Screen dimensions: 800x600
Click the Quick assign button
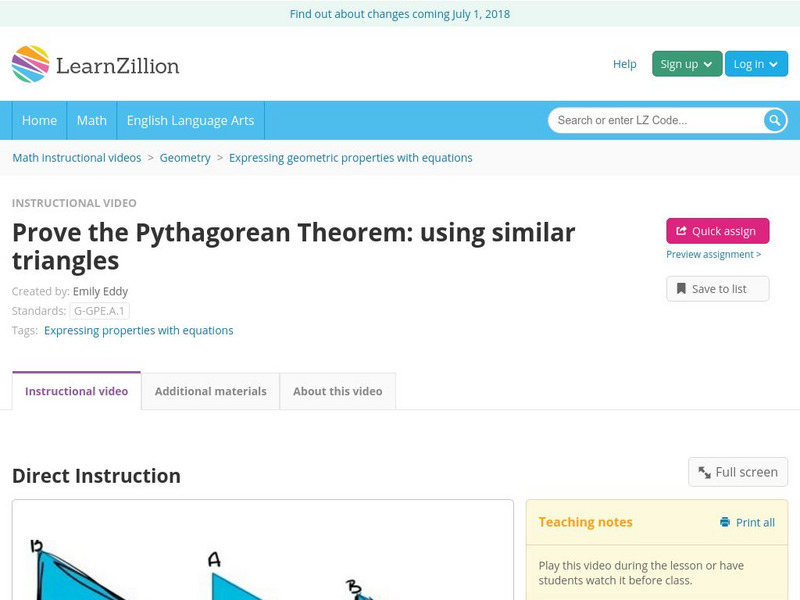[x=717, y=229]
